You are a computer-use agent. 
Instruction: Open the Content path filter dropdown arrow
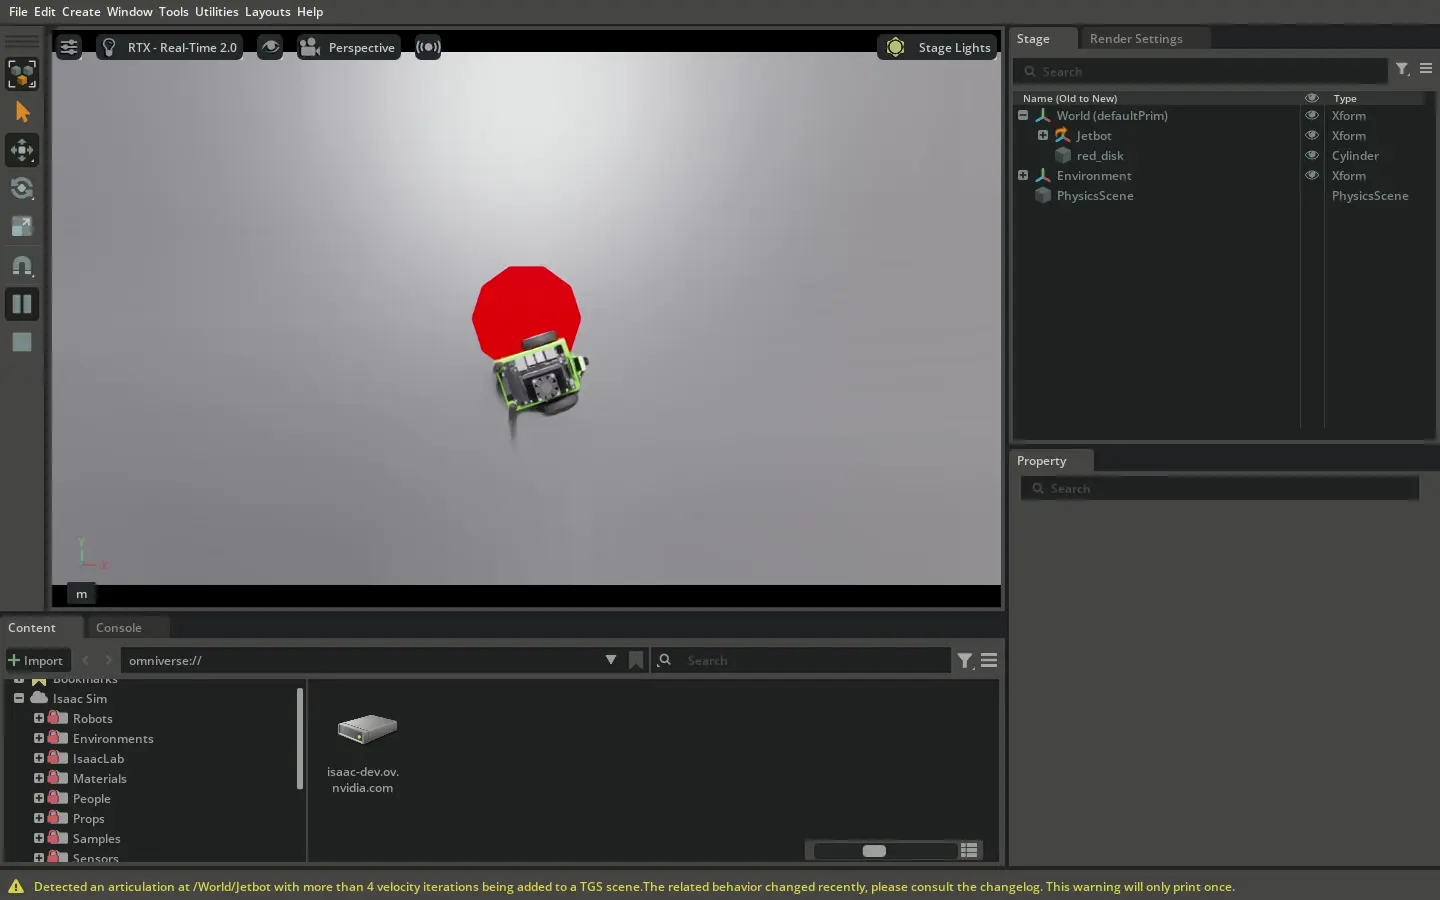tap(611, 660)
